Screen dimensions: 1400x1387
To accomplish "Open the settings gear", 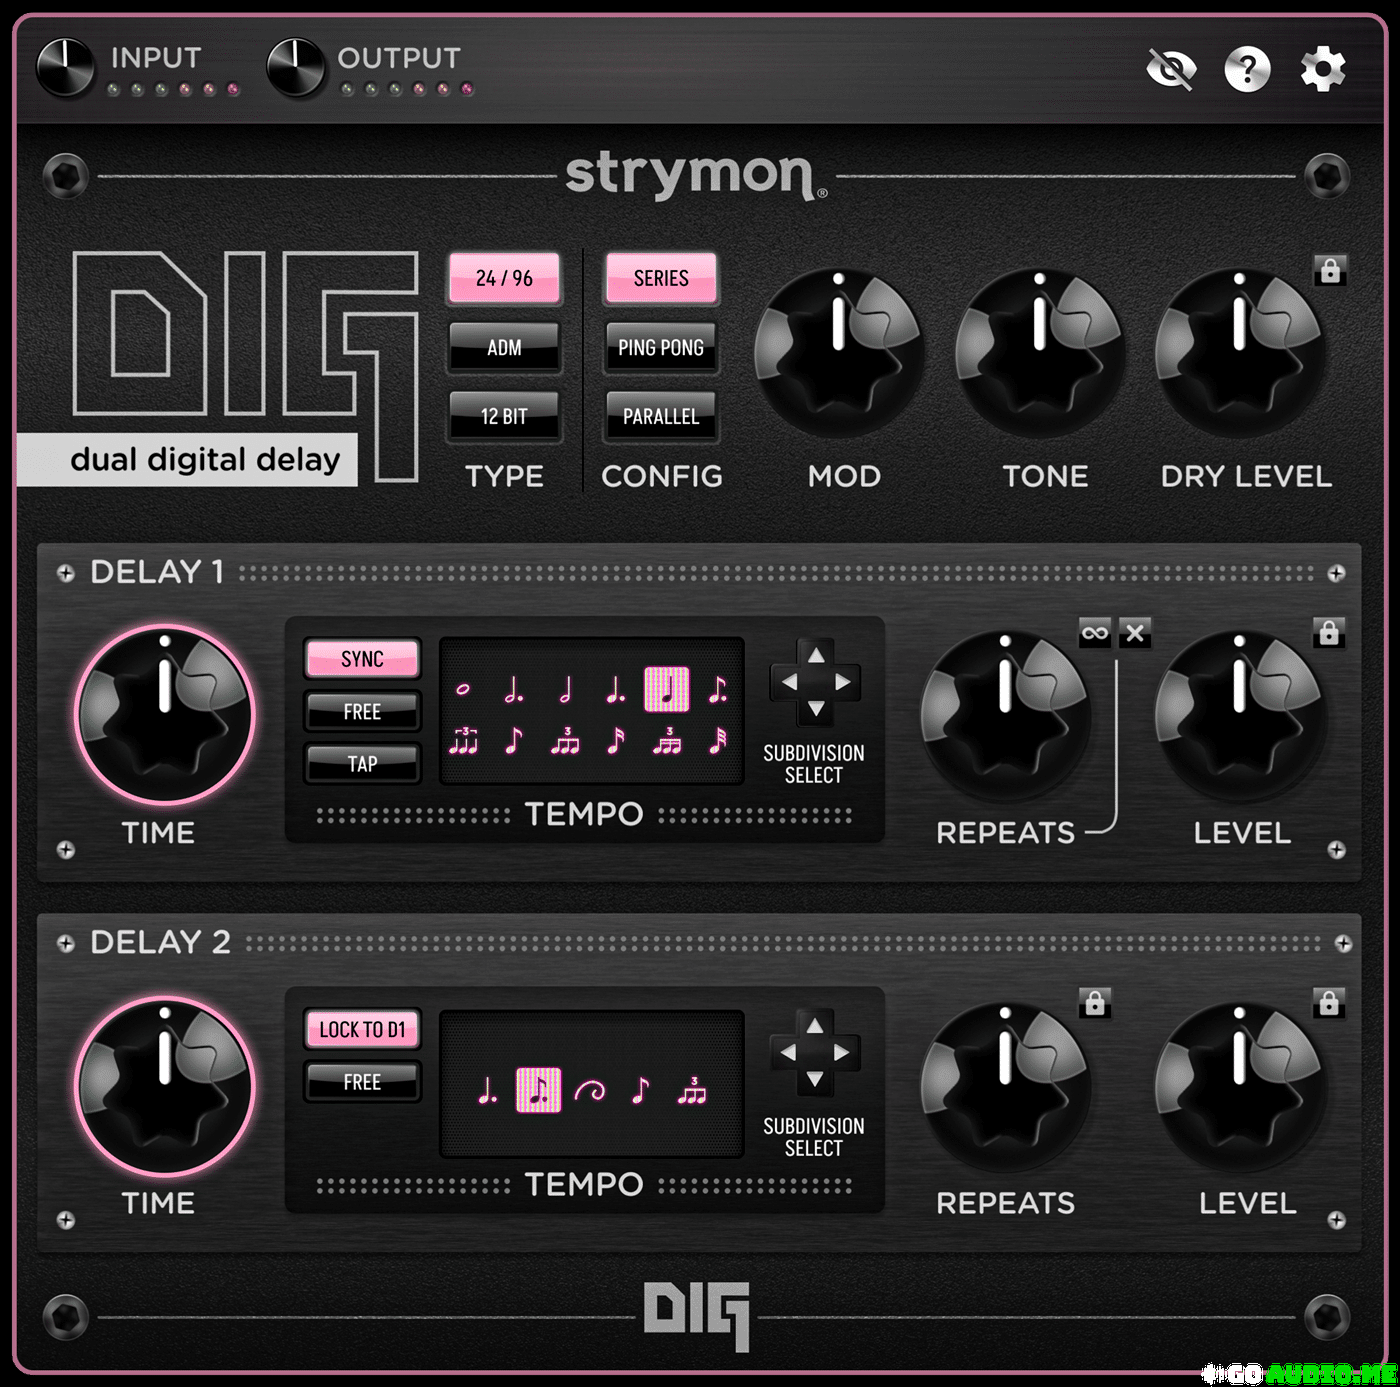I will pos(1323,69).
